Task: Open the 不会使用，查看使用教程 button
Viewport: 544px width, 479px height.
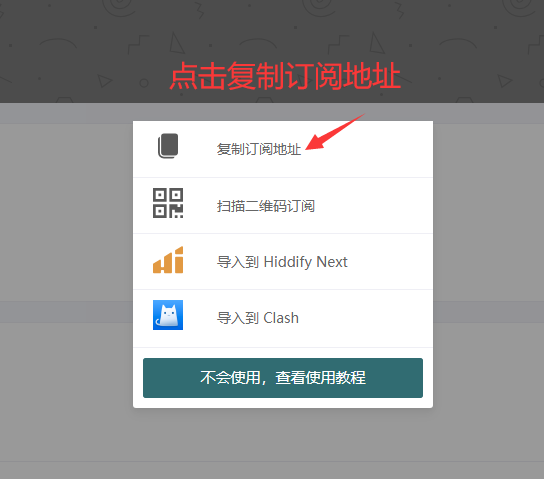Action: pos(283,378)
